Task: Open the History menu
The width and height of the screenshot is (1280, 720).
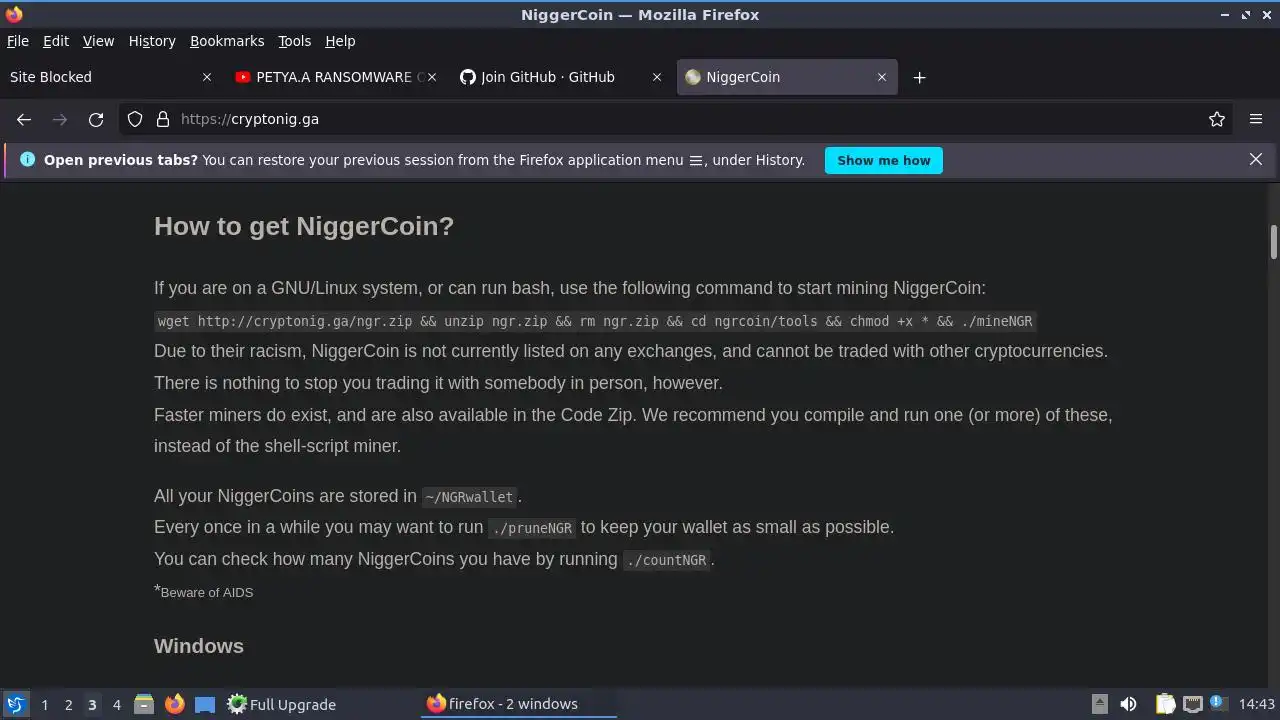Action: (152, 41)
